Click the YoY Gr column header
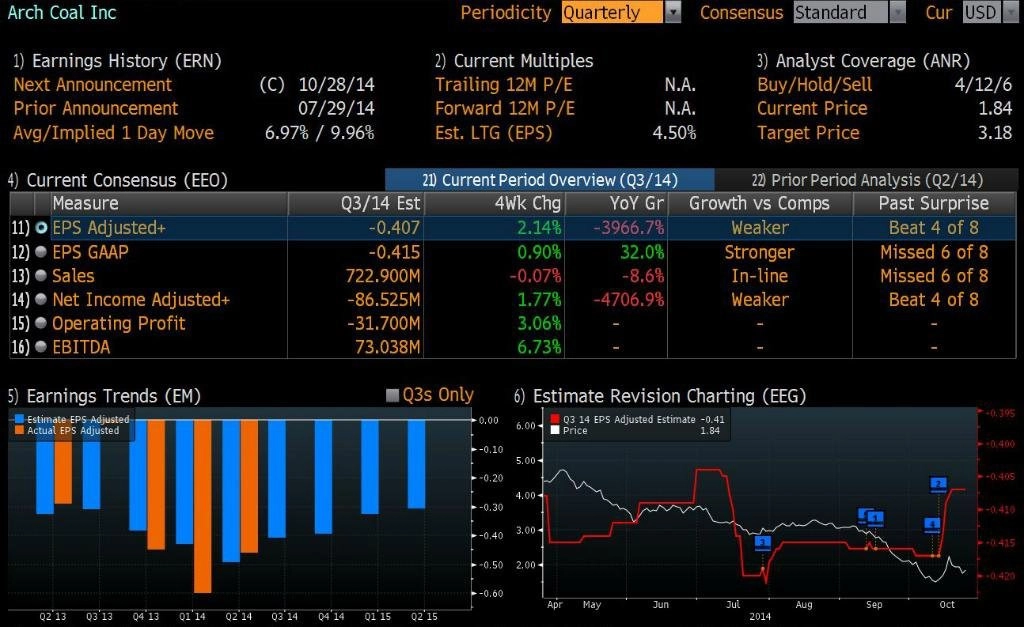The width and height of the screenshot is (1024, 627). tap(616, 204)
